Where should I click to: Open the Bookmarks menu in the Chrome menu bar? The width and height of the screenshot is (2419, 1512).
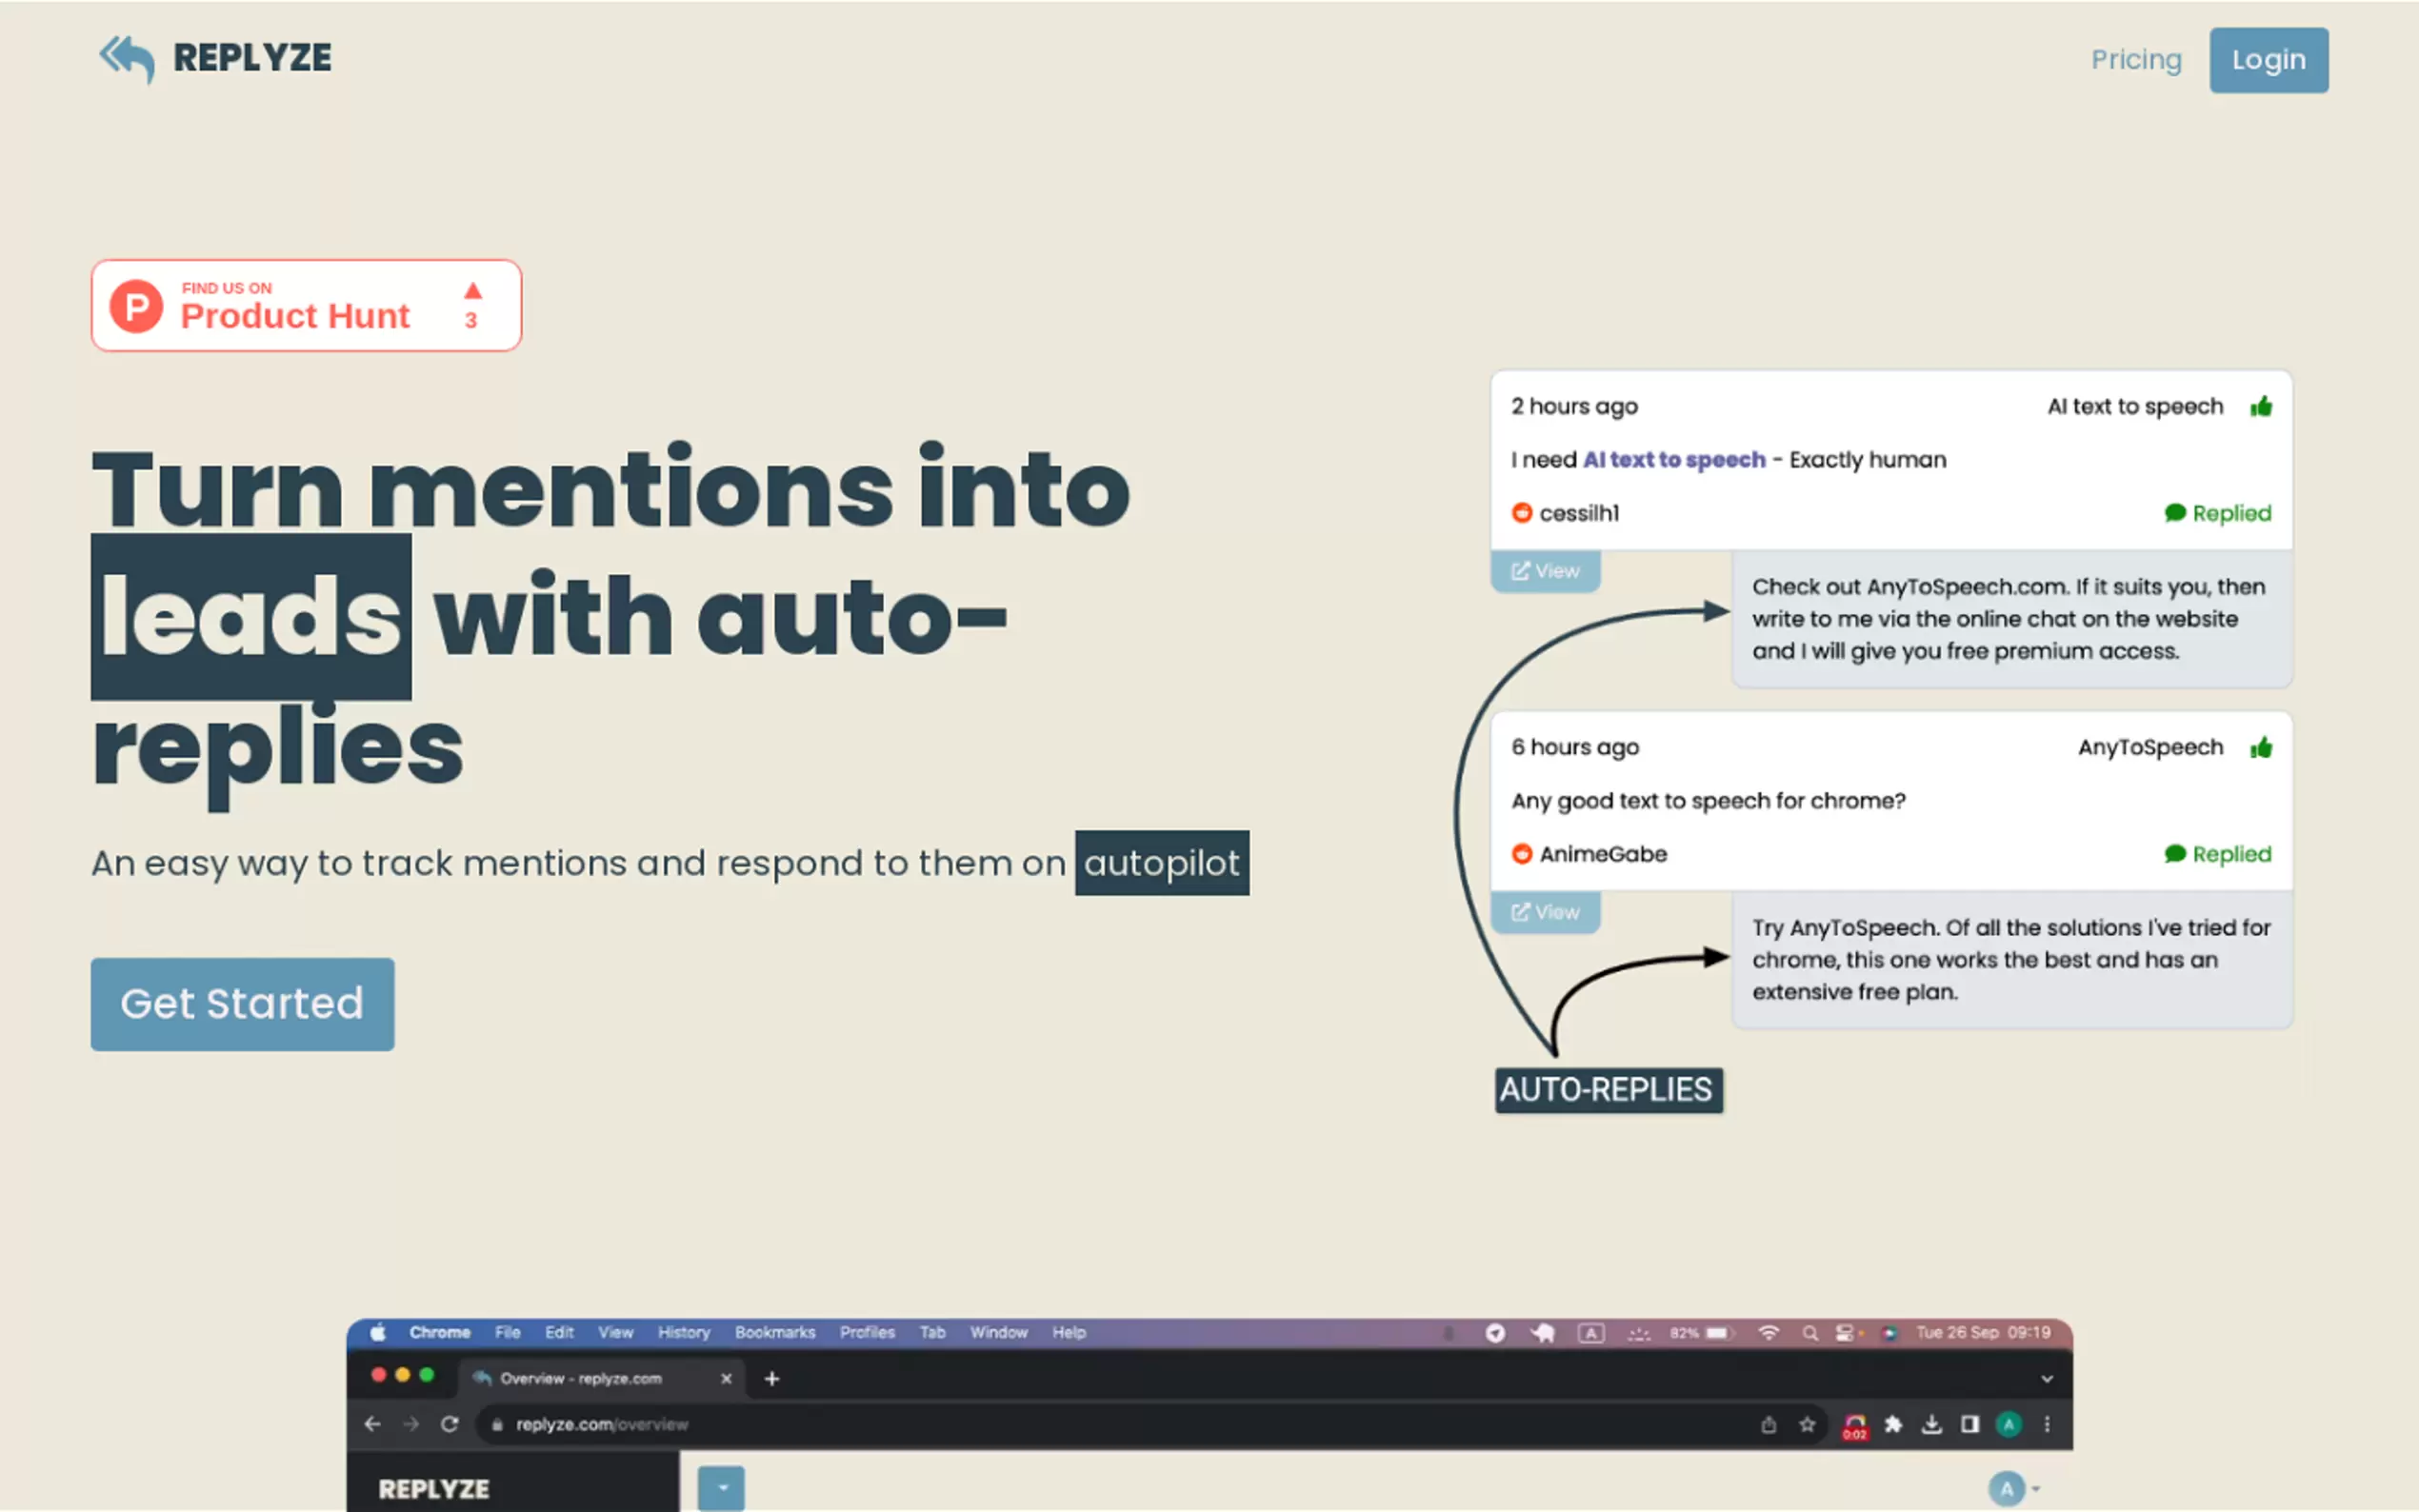click(x=775, y=1333)
